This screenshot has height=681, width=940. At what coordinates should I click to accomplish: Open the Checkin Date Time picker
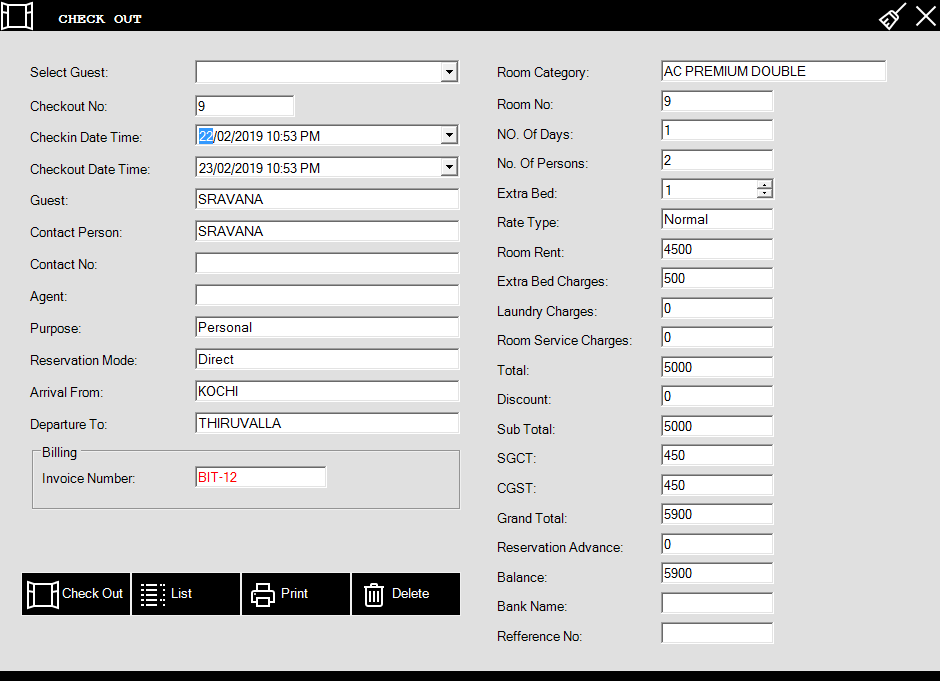tap(449, 136)
